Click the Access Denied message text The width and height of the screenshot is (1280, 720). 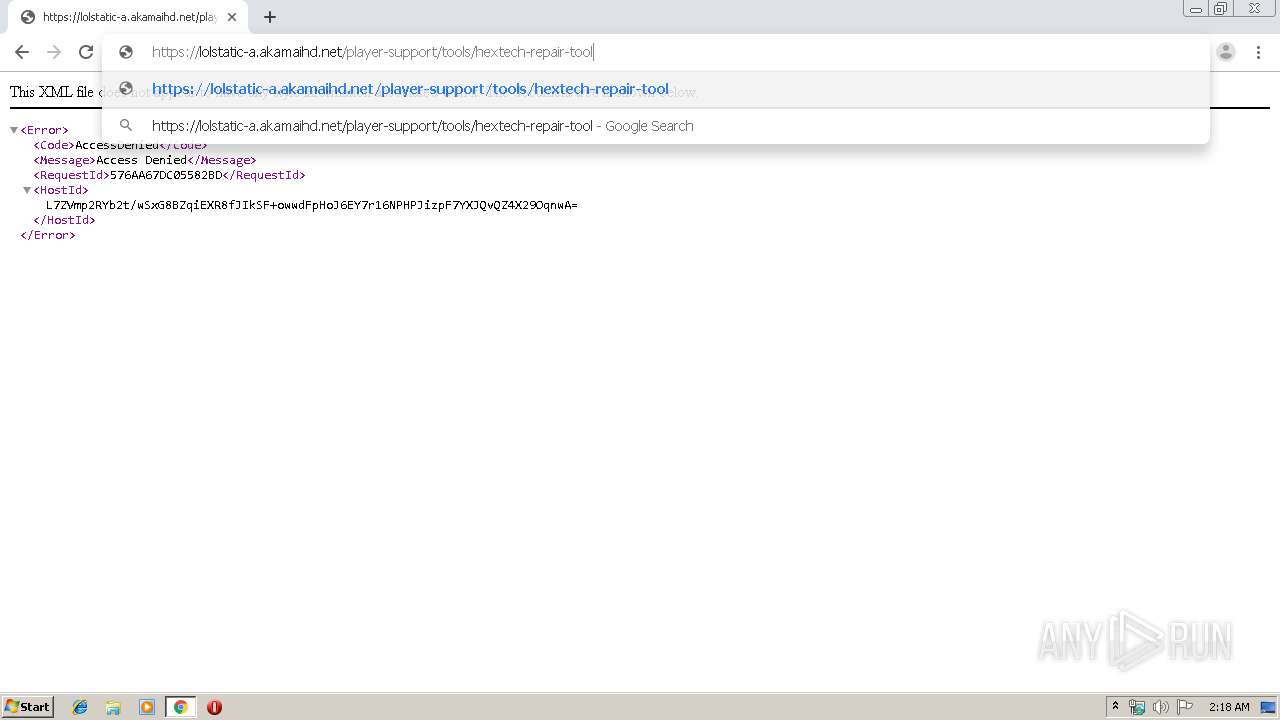[x=141, y=160]
